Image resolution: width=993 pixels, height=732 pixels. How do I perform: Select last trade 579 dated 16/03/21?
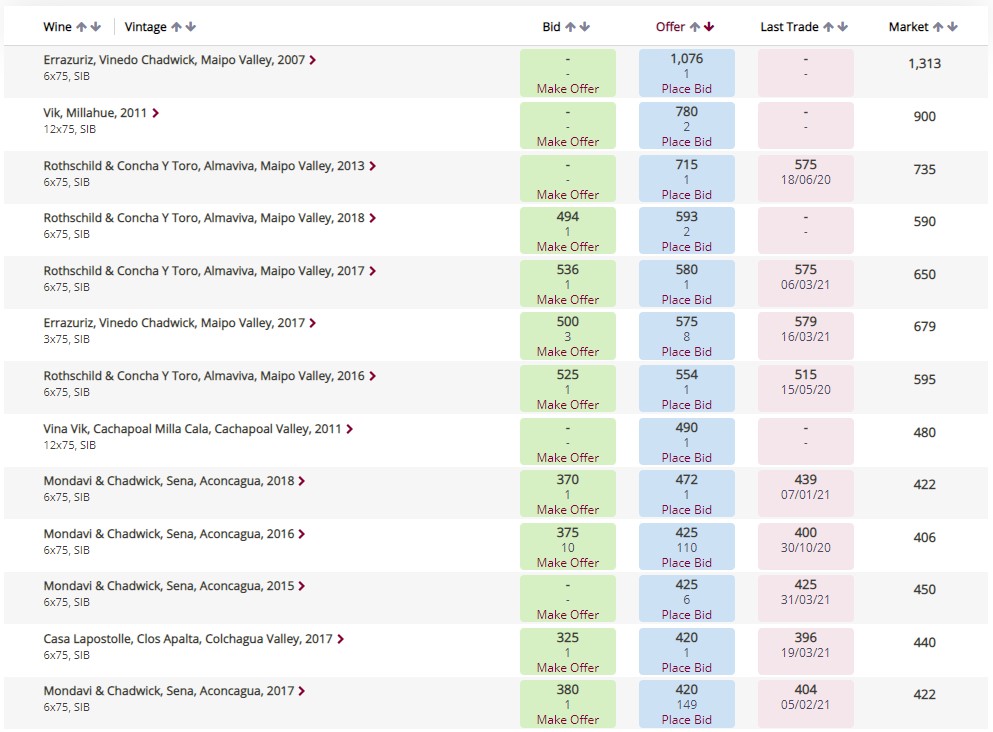coord(806,336)
